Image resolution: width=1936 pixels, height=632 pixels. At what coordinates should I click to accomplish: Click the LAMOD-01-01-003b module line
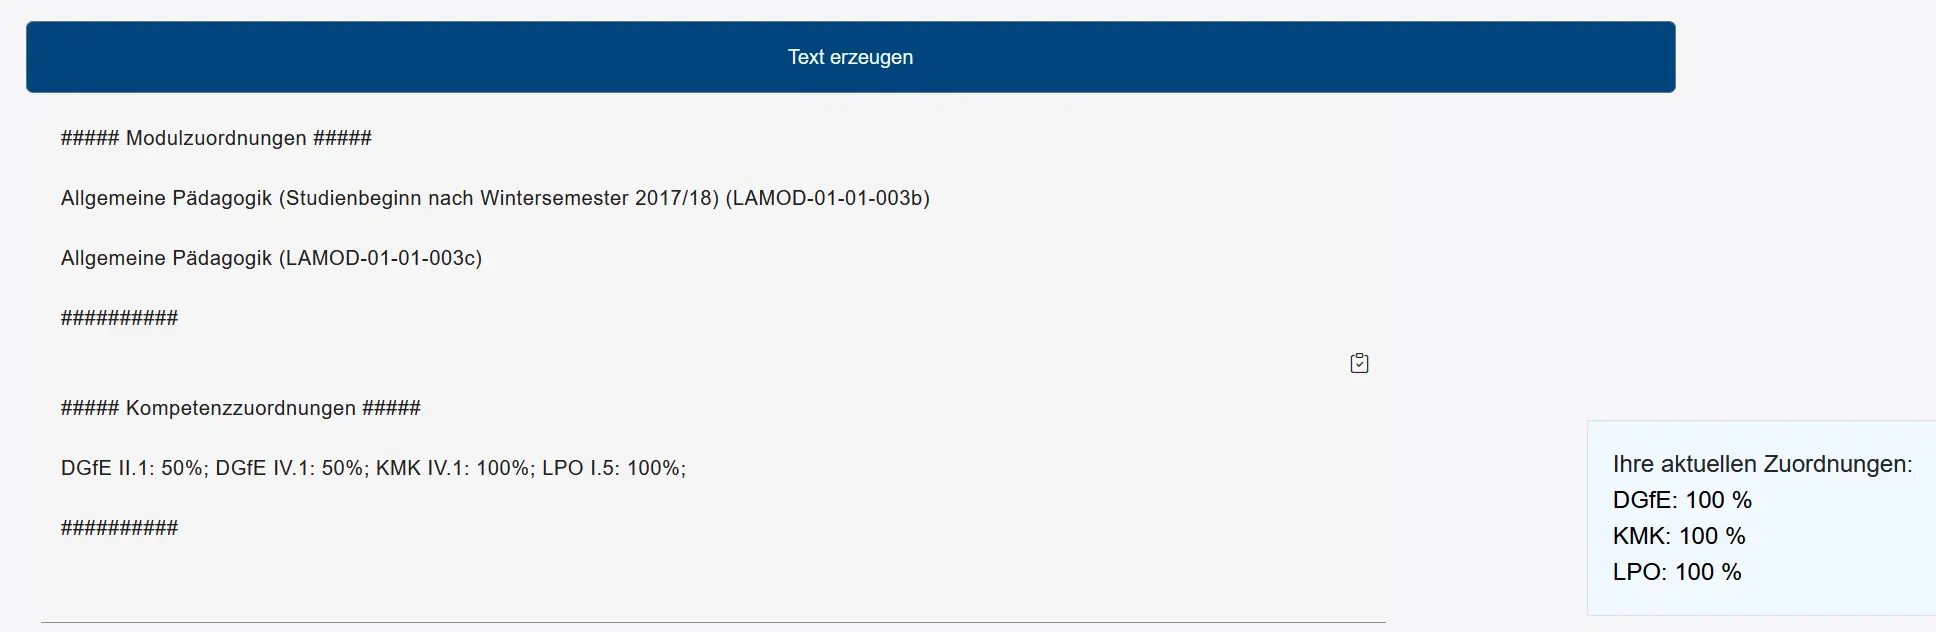coord(495,198)
